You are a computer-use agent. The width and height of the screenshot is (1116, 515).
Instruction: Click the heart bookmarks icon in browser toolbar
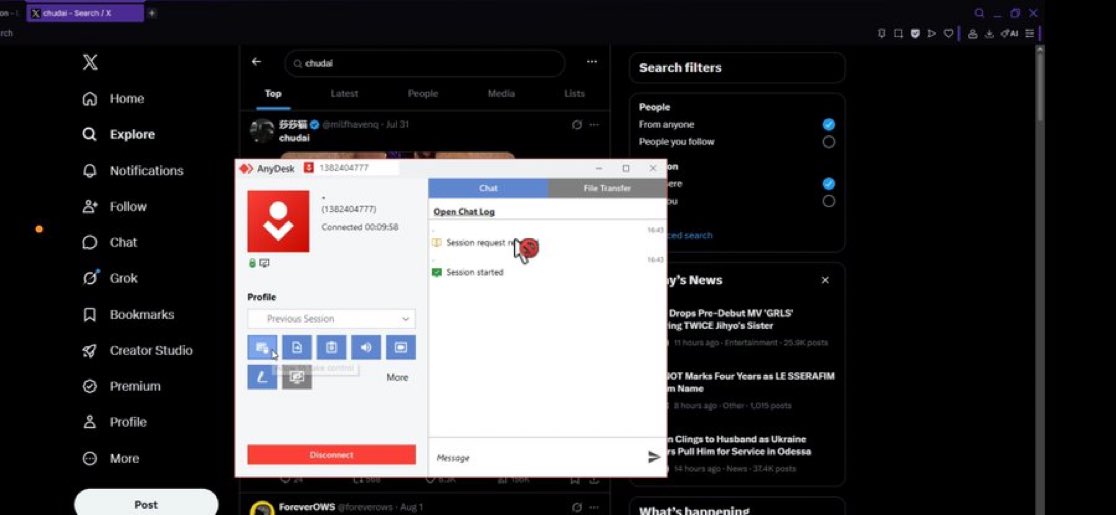point(948,33)
